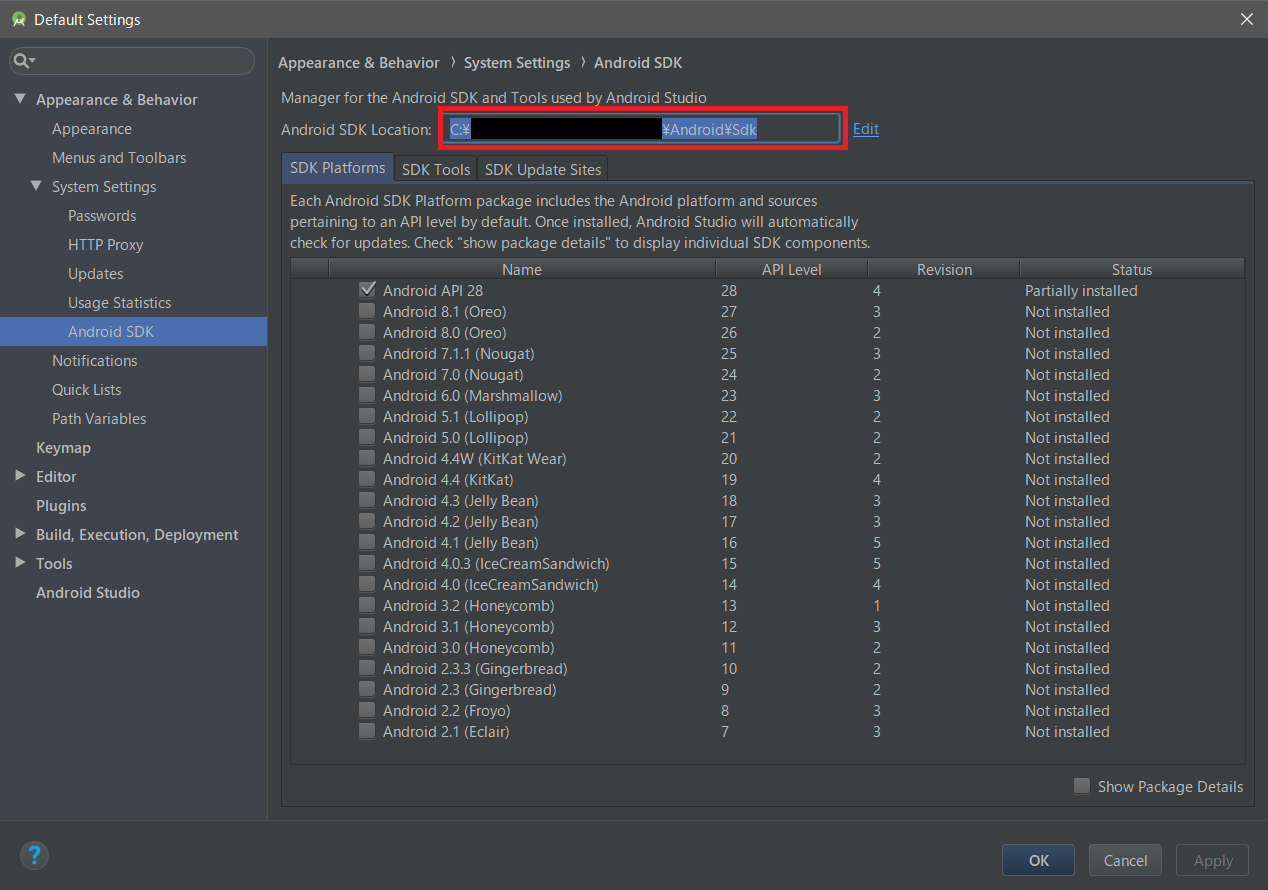
Task: Check the Android 3.2 (Honeycomb) checkbox
Action: 367,605
